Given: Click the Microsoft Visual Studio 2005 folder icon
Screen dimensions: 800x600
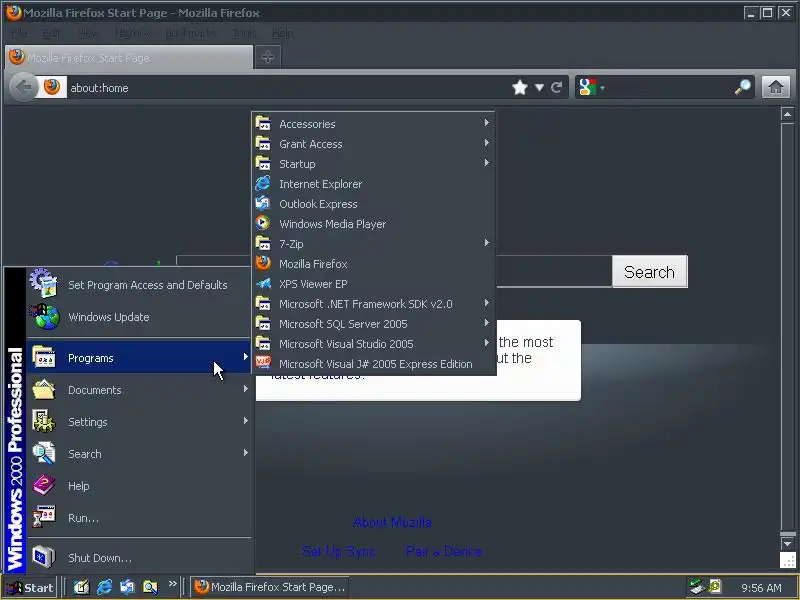Looking at the screenshot, I should point(263,343).
